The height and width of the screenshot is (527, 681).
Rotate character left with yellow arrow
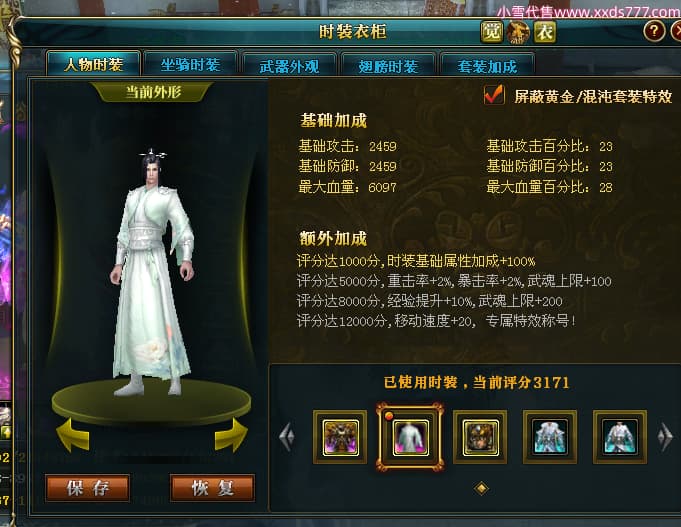pyautogui.click(x=73, y=435)
